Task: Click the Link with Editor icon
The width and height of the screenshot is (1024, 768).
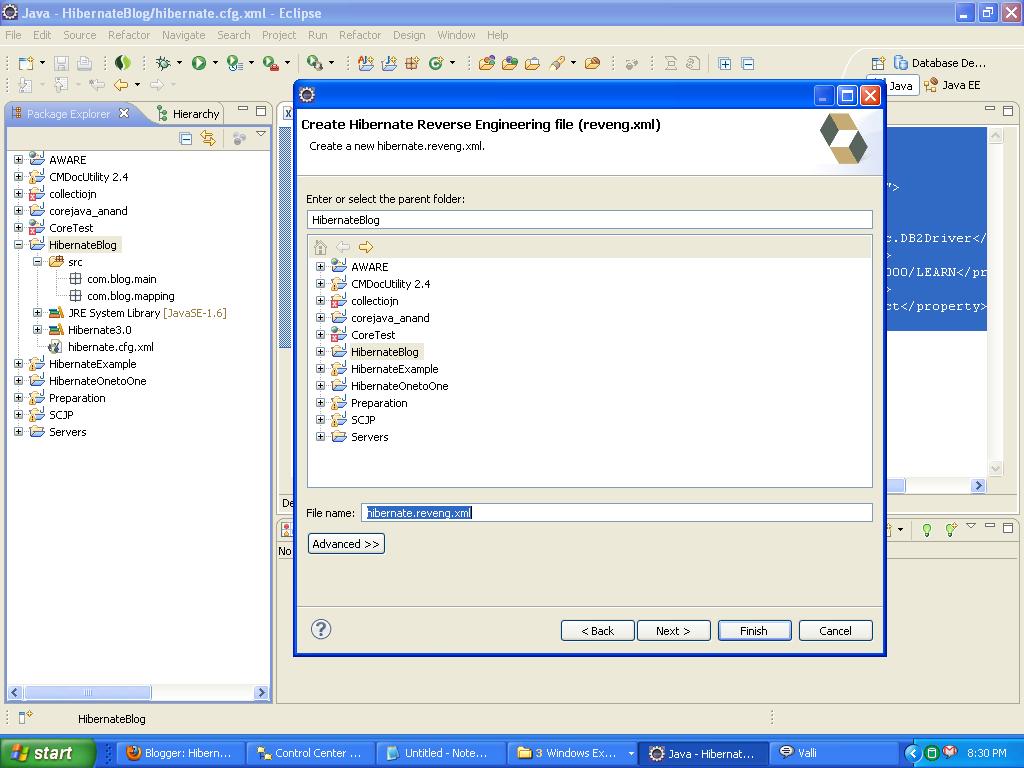Action: [208, 138]
